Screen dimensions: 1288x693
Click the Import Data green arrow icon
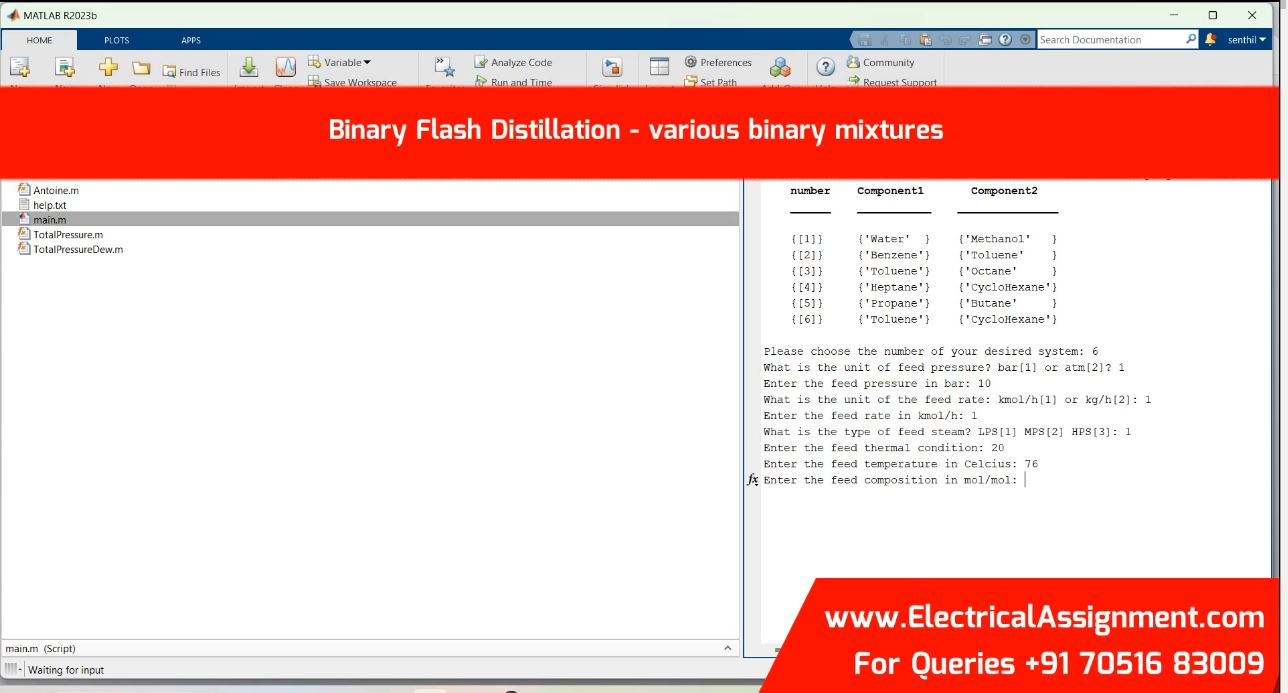pyautogui.click(x=250, y=68)
